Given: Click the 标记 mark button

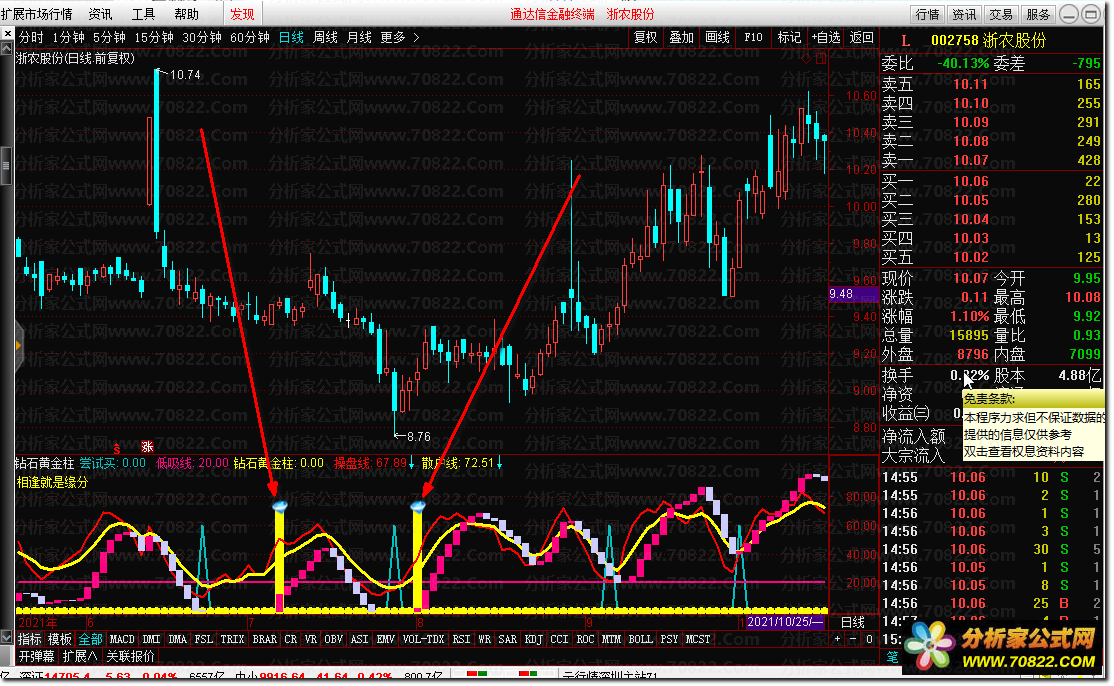Looking at the screenshot, I should (789, 38).
